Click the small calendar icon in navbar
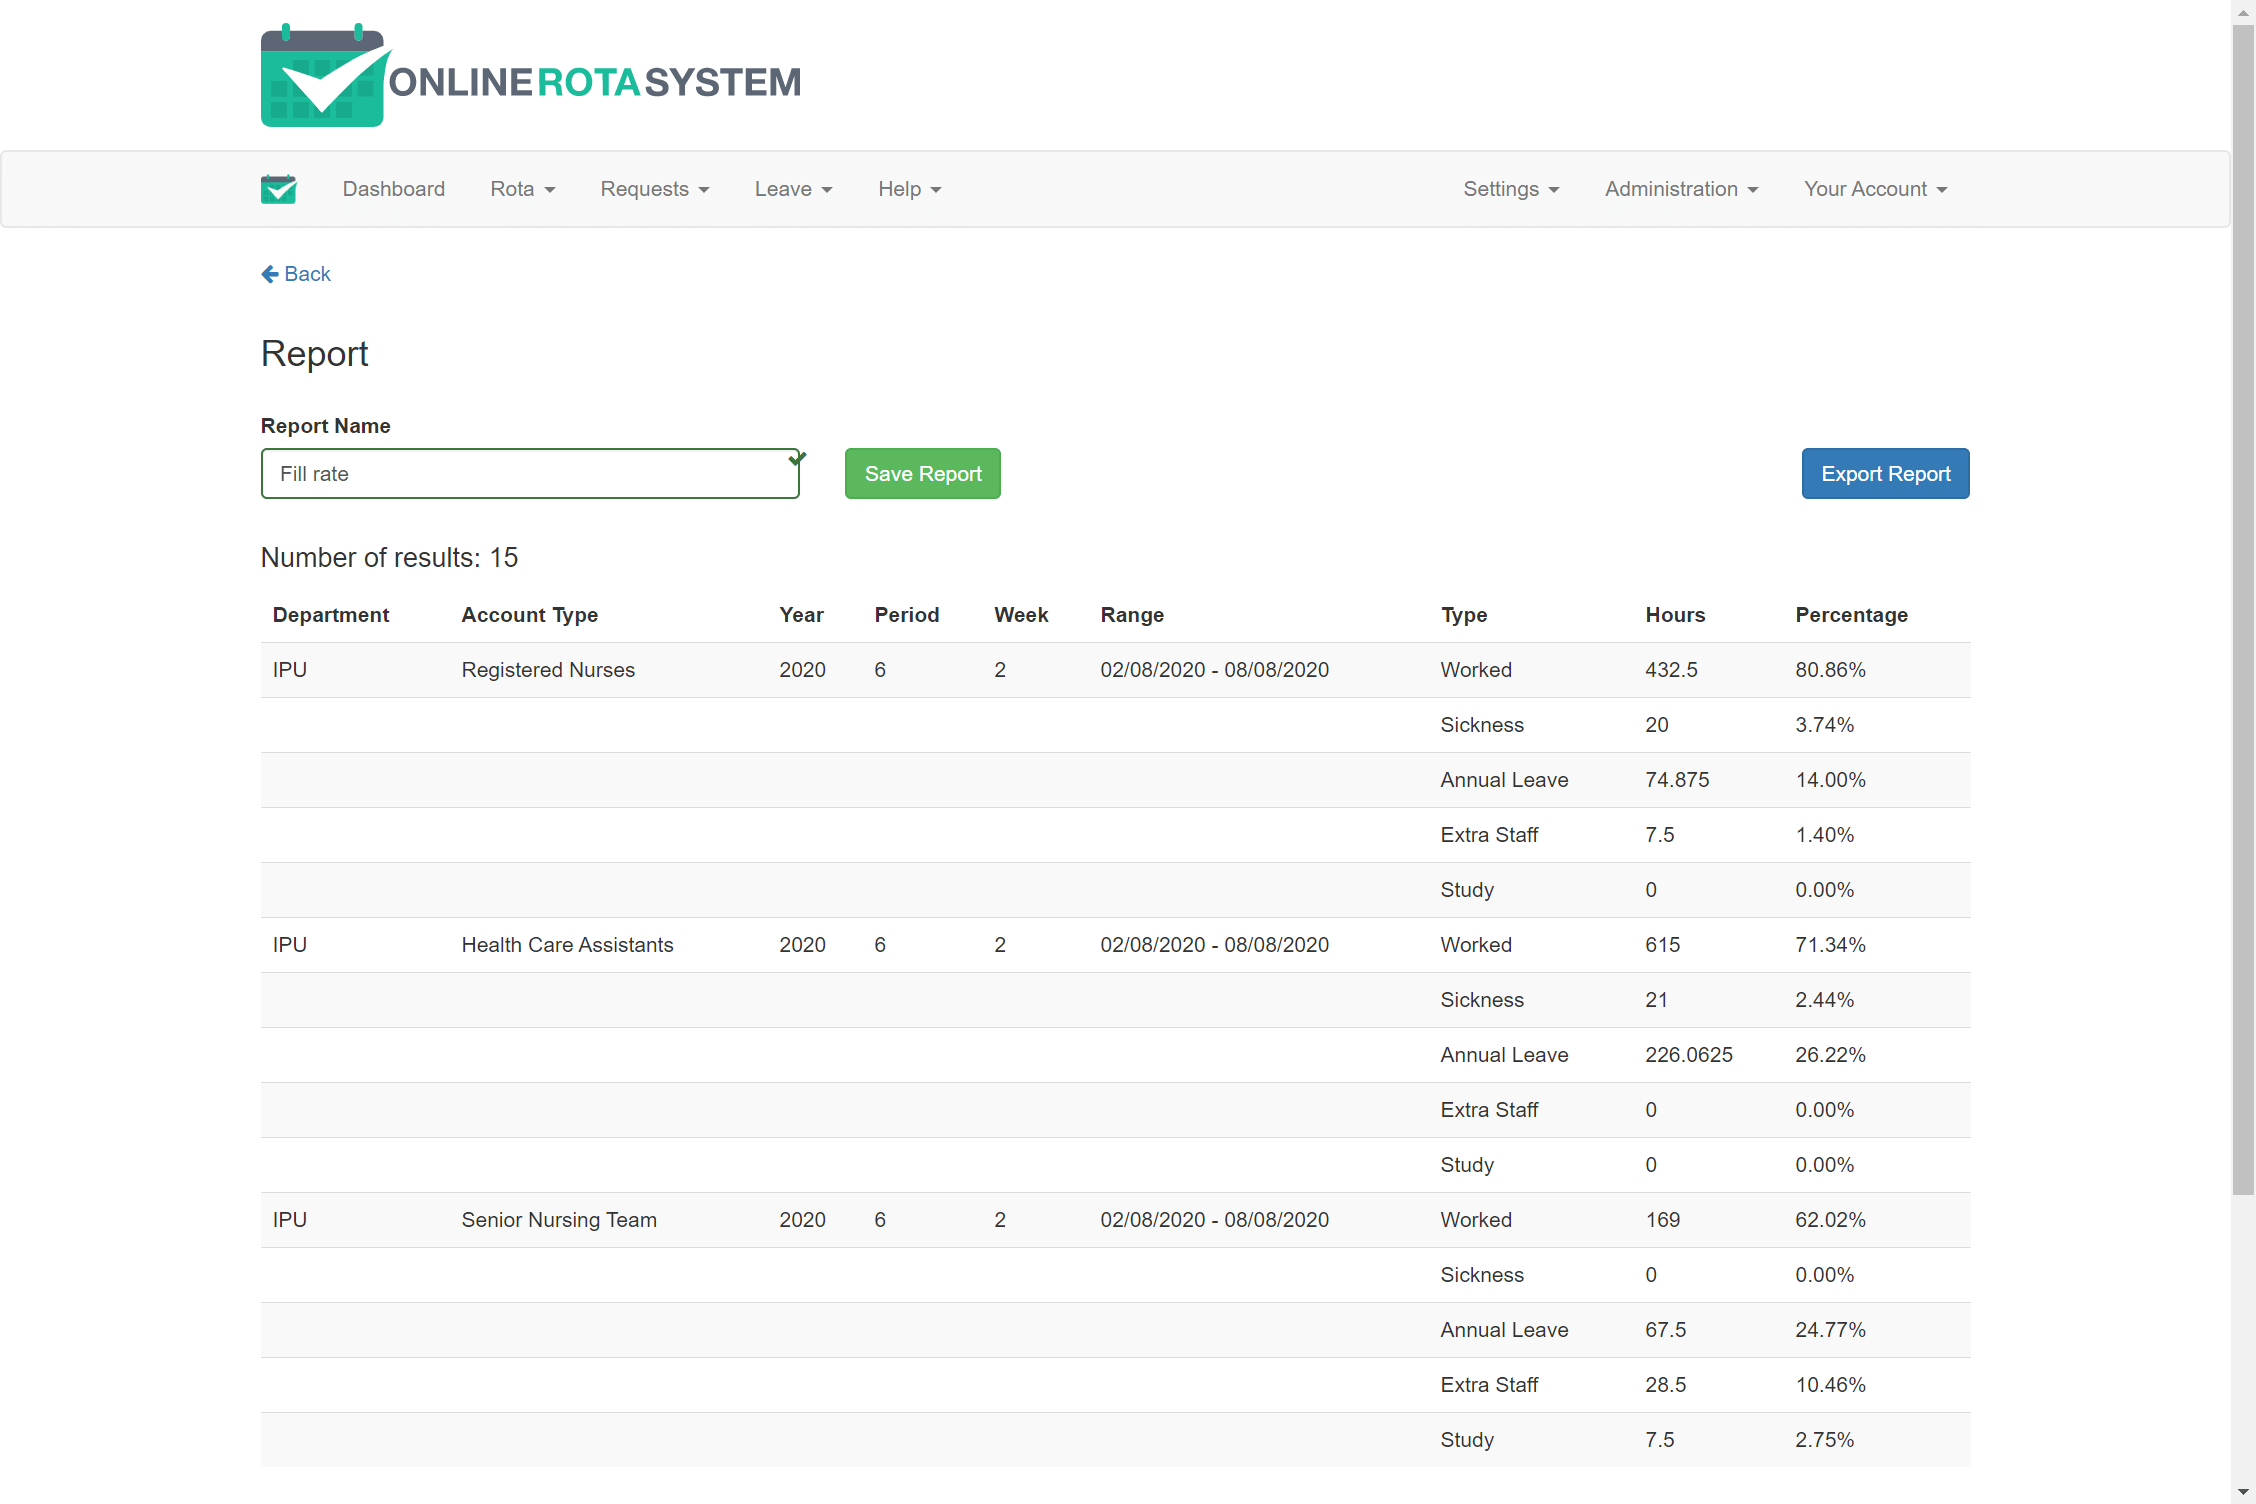This screenshot has height=1504, width=2256. pos(279,189)
